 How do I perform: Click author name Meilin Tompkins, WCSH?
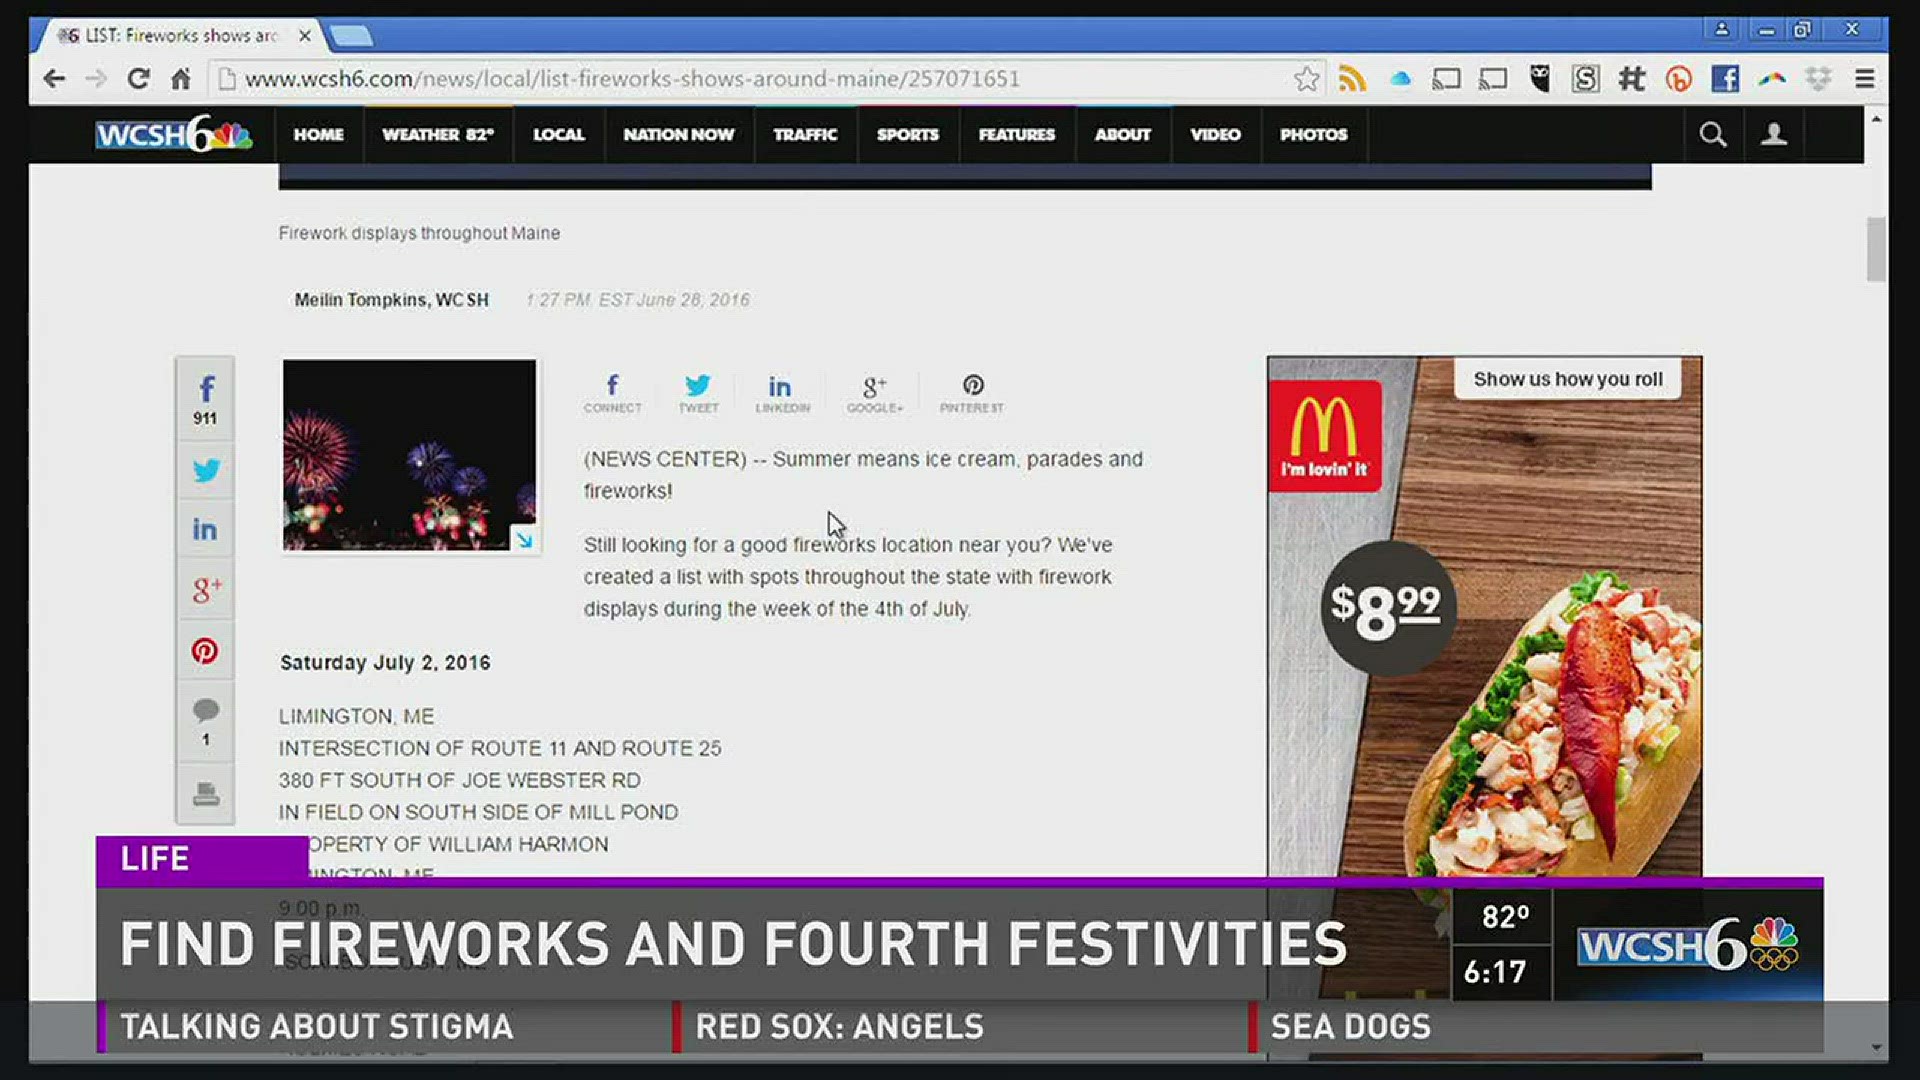pyautogui.click(x=391, y=300)
